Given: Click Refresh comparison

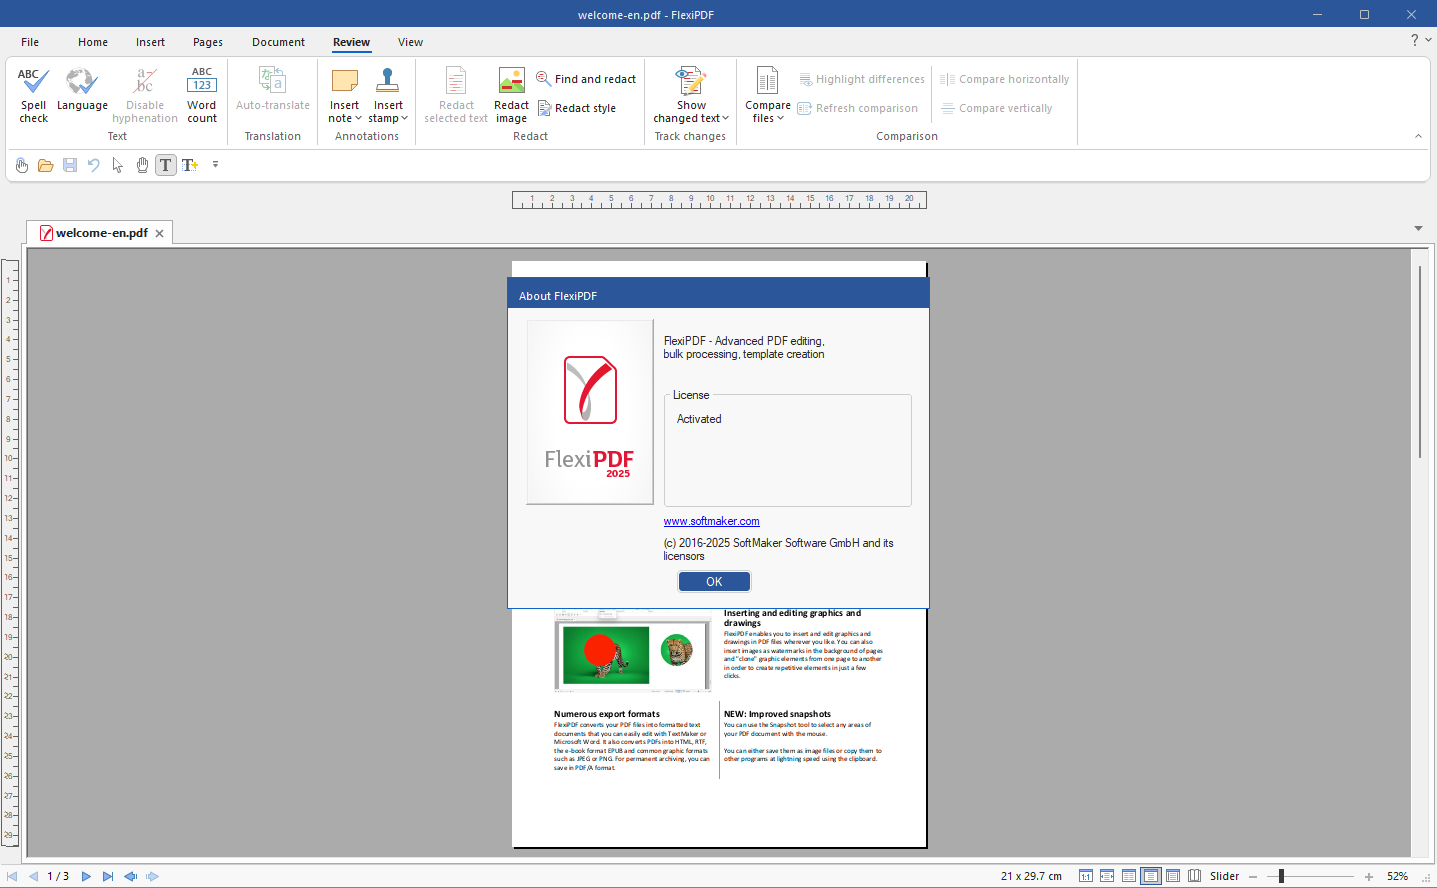Looking at the screenshot, I should pos(858,108).
